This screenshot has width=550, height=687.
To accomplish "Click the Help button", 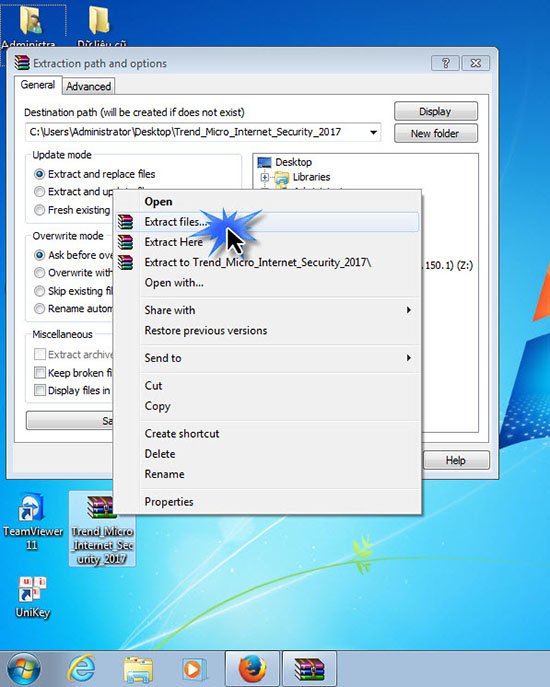I will (456, 460).
